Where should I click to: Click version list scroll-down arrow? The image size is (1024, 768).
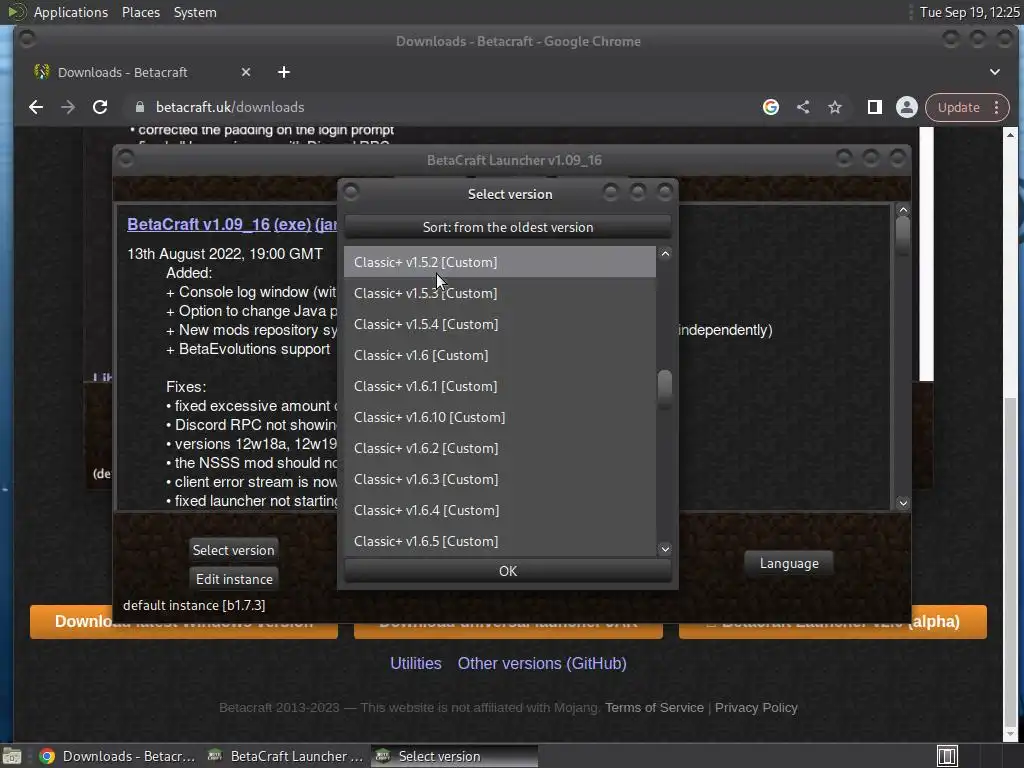pyautogui.click(x=665, y=549)
